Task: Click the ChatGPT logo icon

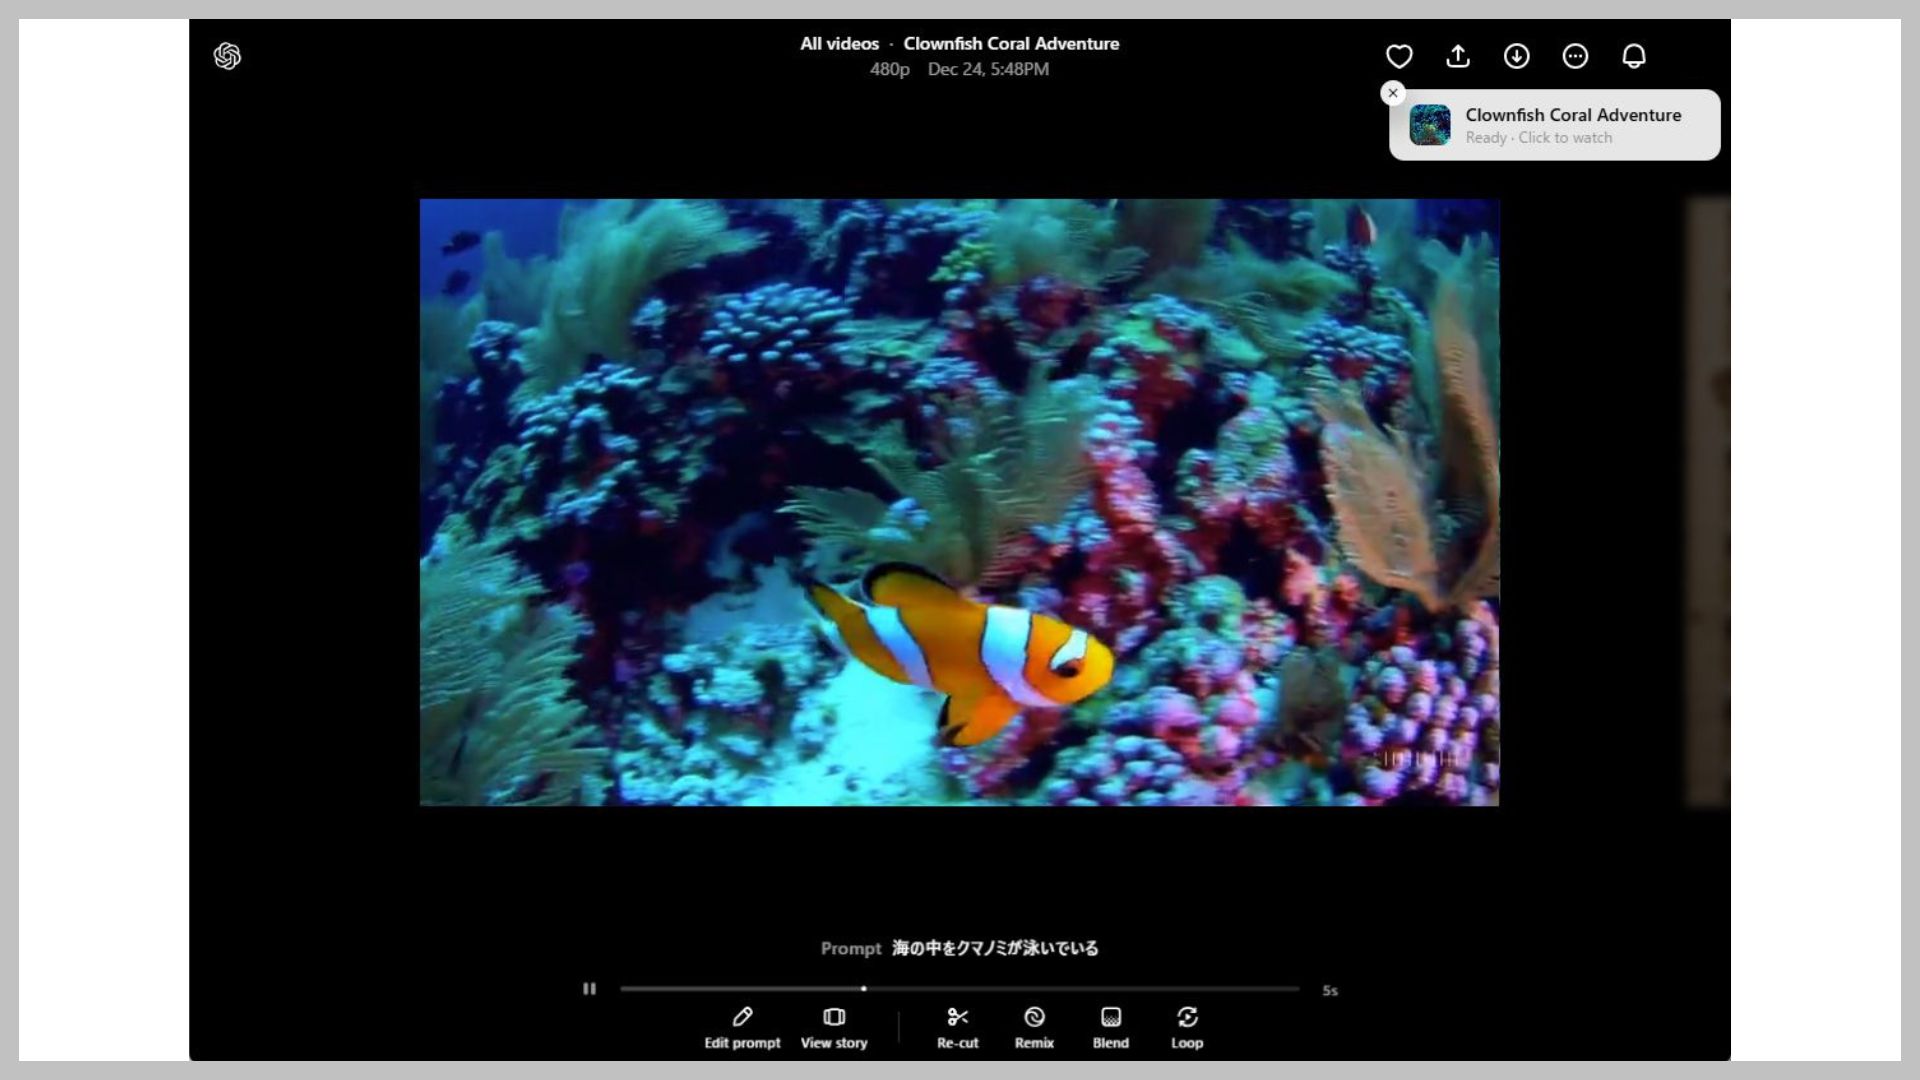Action: pos(227,55)
